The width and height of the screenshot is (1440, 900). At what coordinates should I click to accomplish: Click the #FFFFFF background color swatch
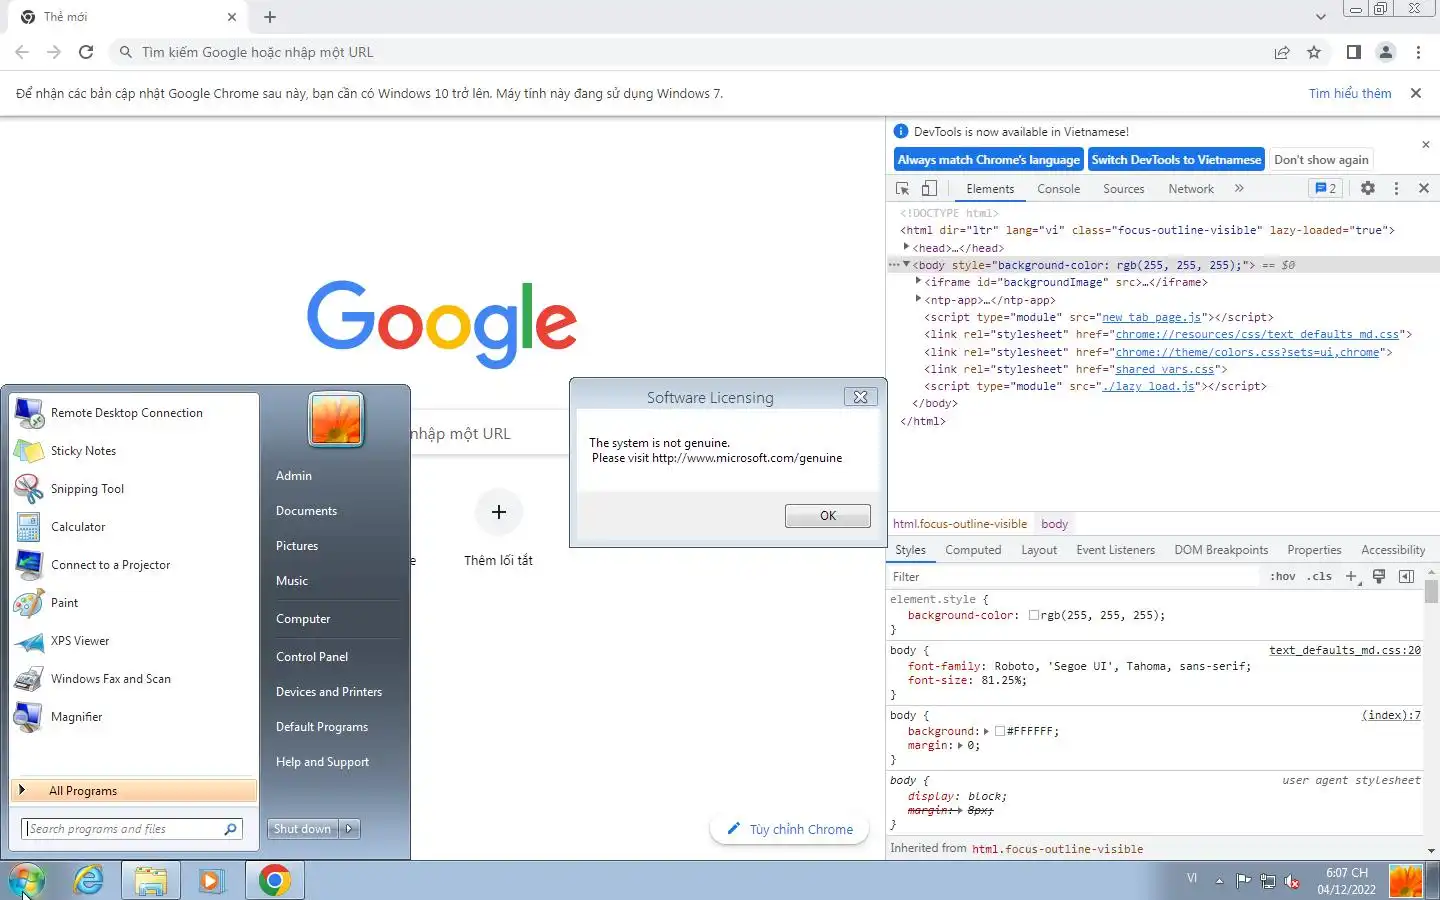pyautogui.click(x=1000, y=731)
